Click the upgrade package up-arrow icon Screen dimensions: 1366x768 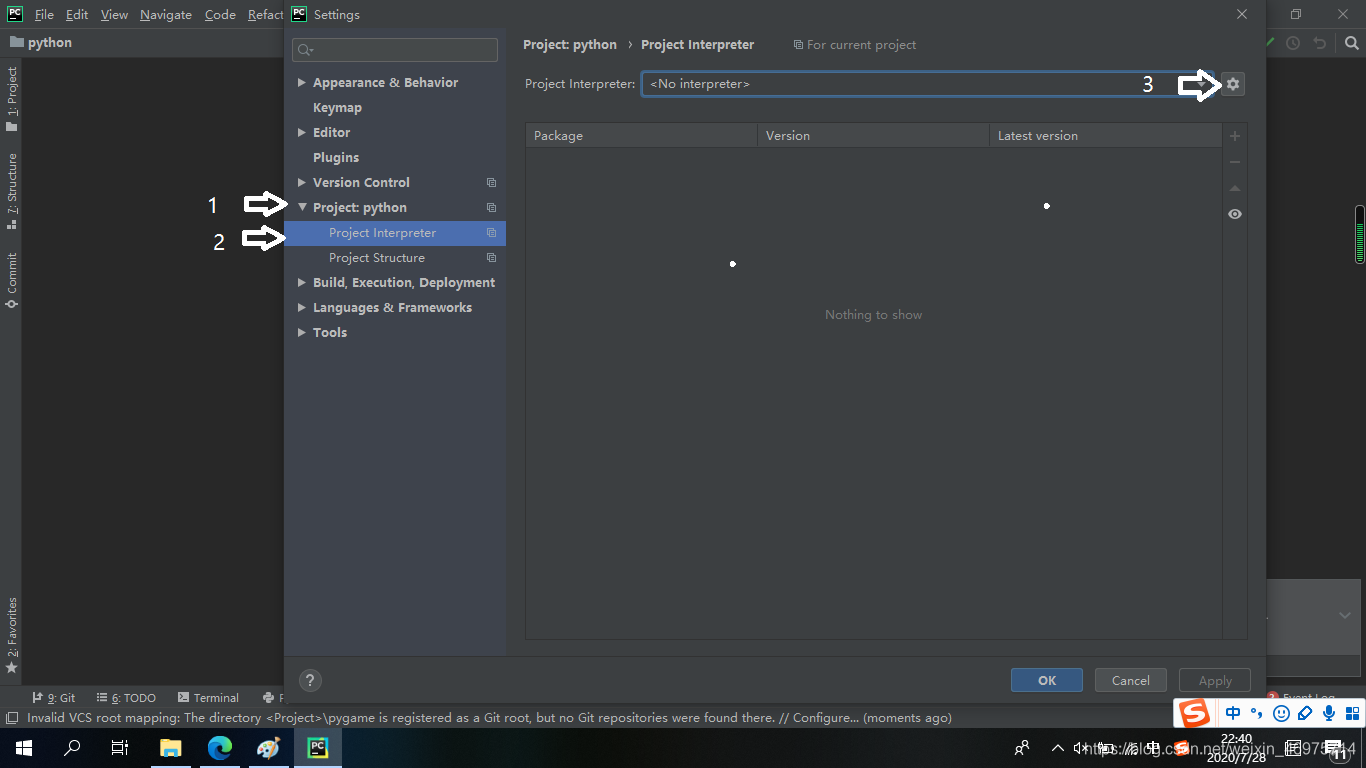[x=1235, y=188]
